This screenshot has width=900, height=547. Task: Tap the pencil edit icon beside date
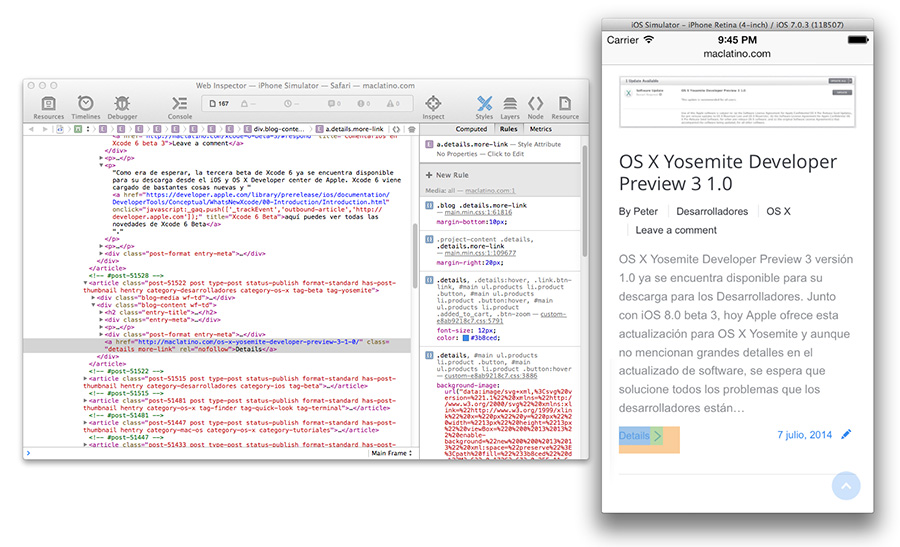[x=846, y=435]
